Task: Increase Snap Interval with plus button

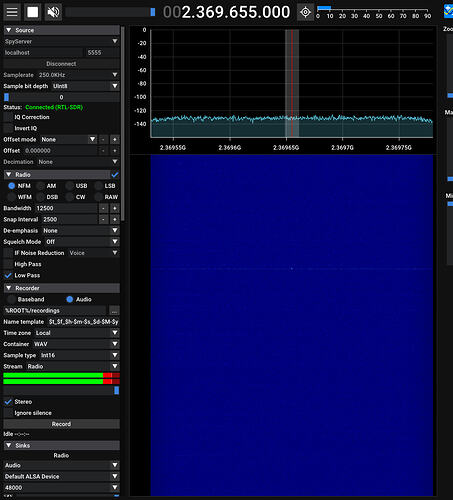Action: coord(115,219)
